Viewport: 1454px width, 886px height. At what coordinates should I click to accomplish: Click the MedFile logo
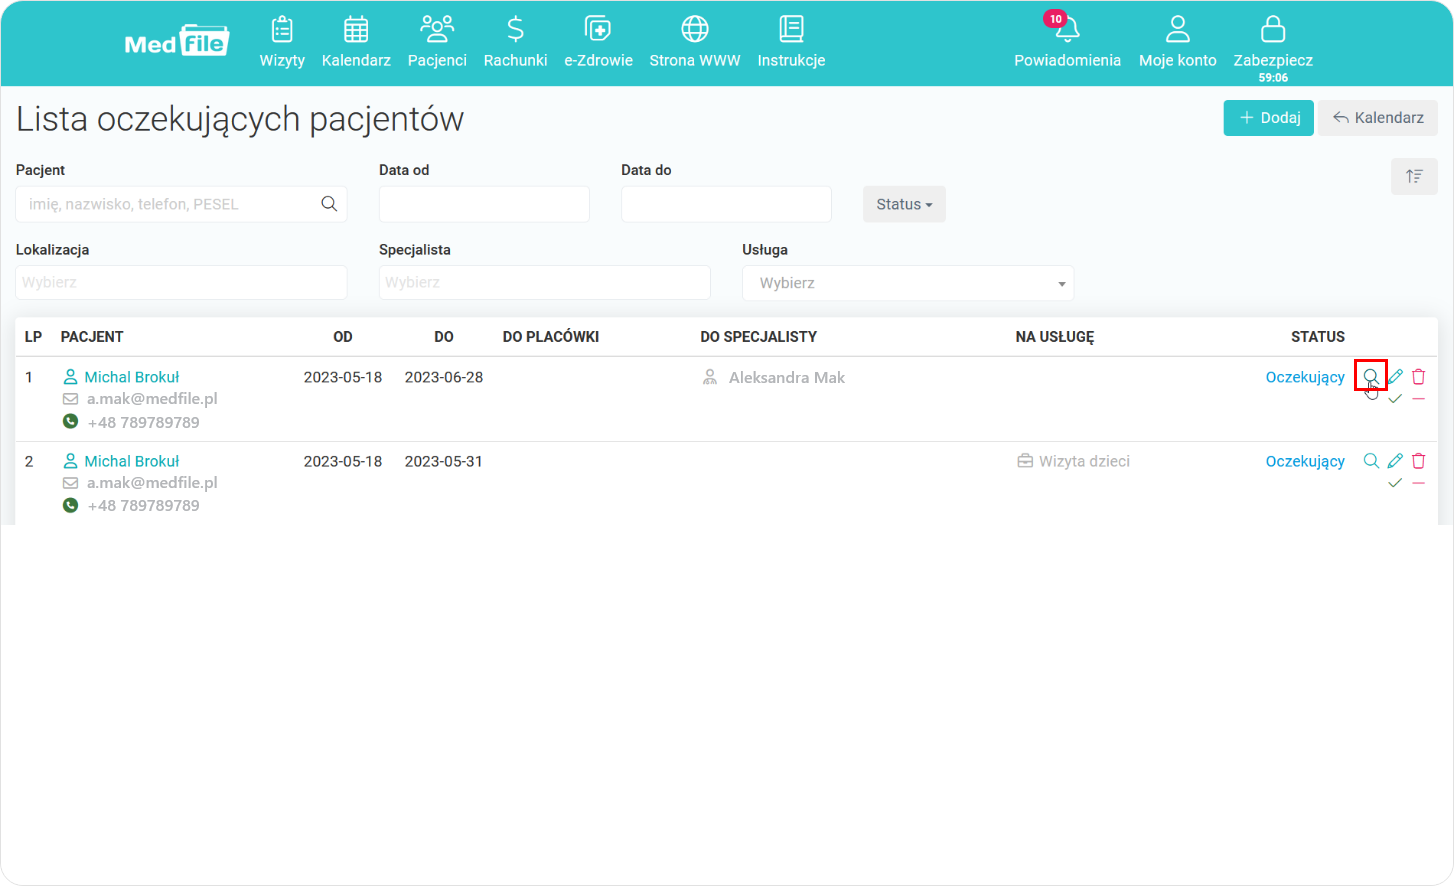click(177, 41)
